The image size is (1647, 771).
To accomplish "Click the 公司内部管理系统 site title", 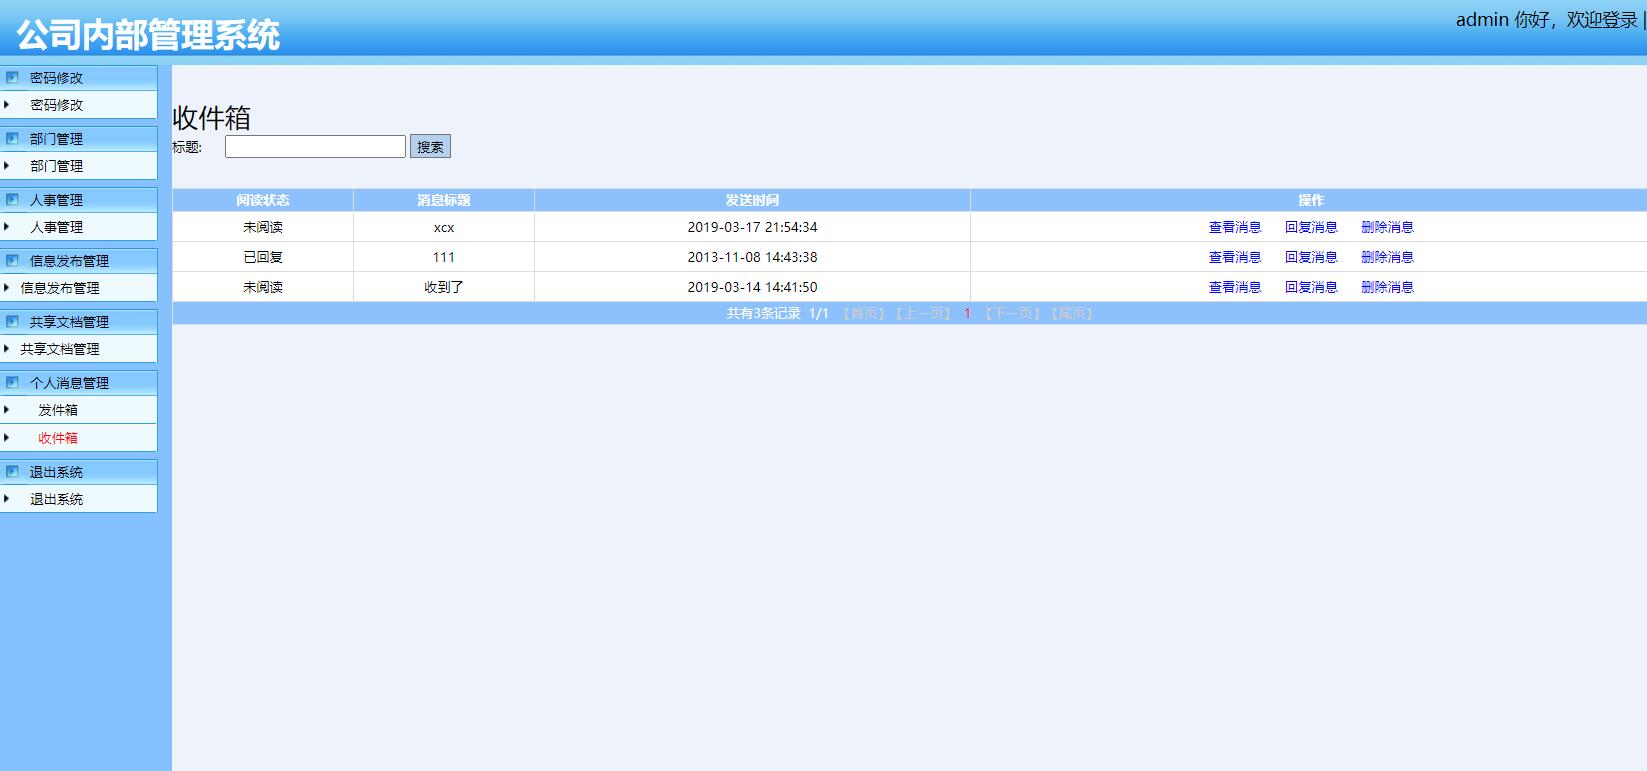I will [148, 35].
